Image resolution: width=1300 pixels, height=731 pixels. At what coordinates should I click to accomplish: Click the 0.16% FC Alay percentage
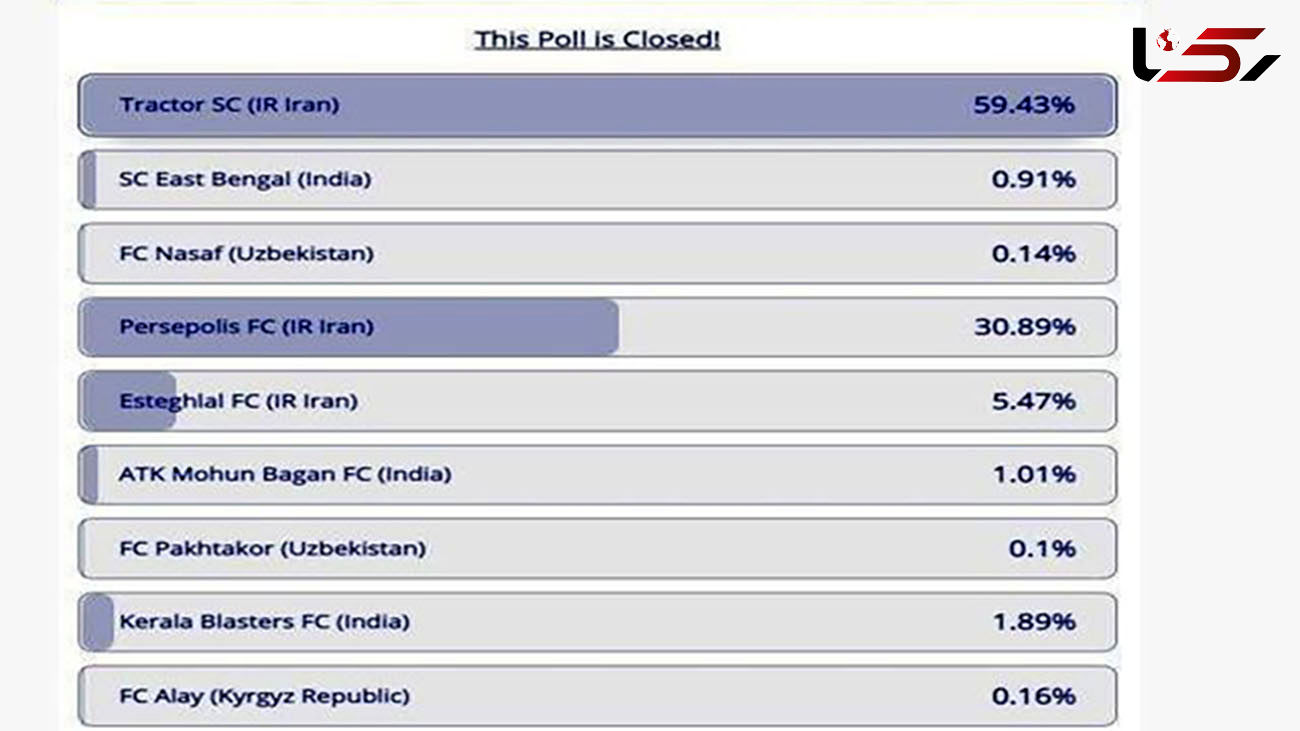coord(1033,696)
